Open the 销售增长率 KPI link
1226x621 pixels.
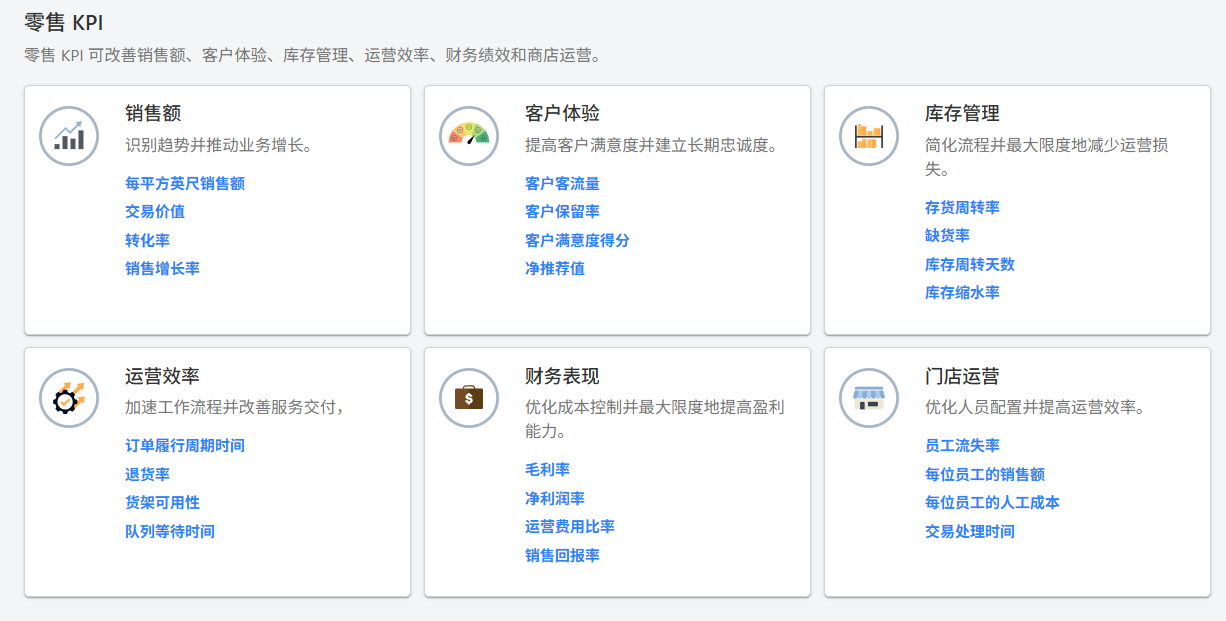click(x=161, y=268)
